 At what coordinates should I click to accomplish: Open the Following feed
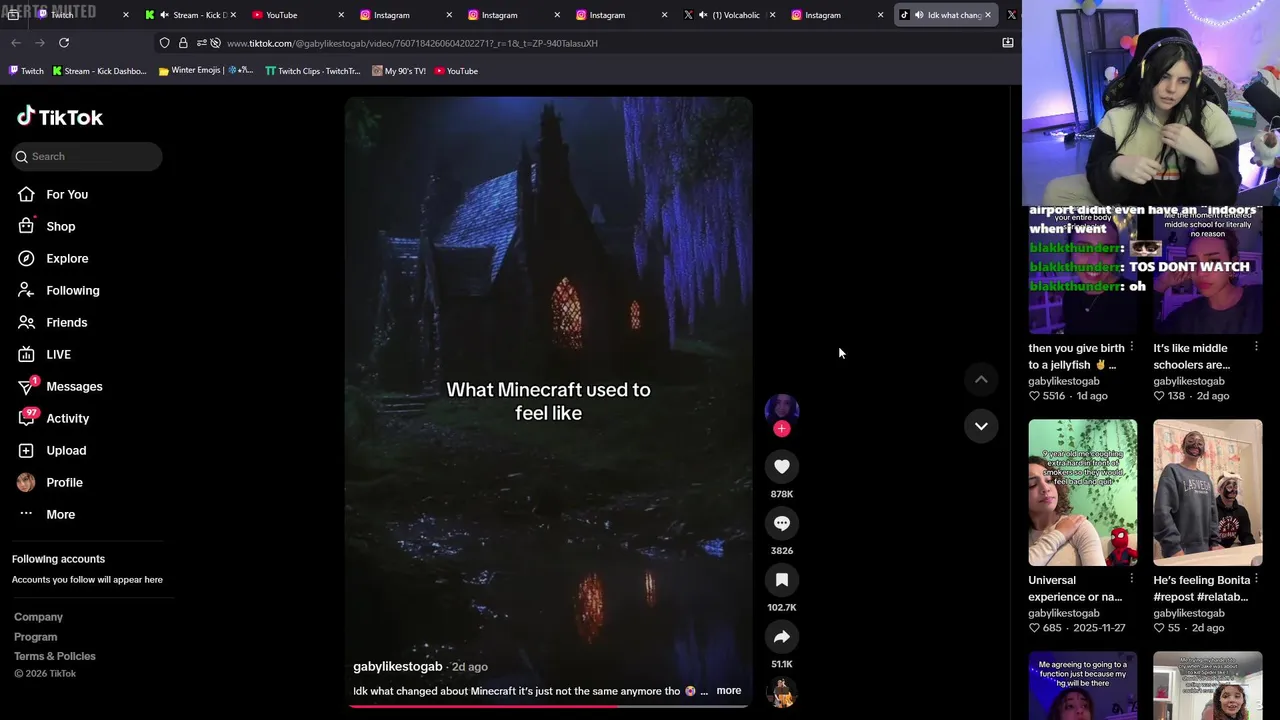coord(72,290)
